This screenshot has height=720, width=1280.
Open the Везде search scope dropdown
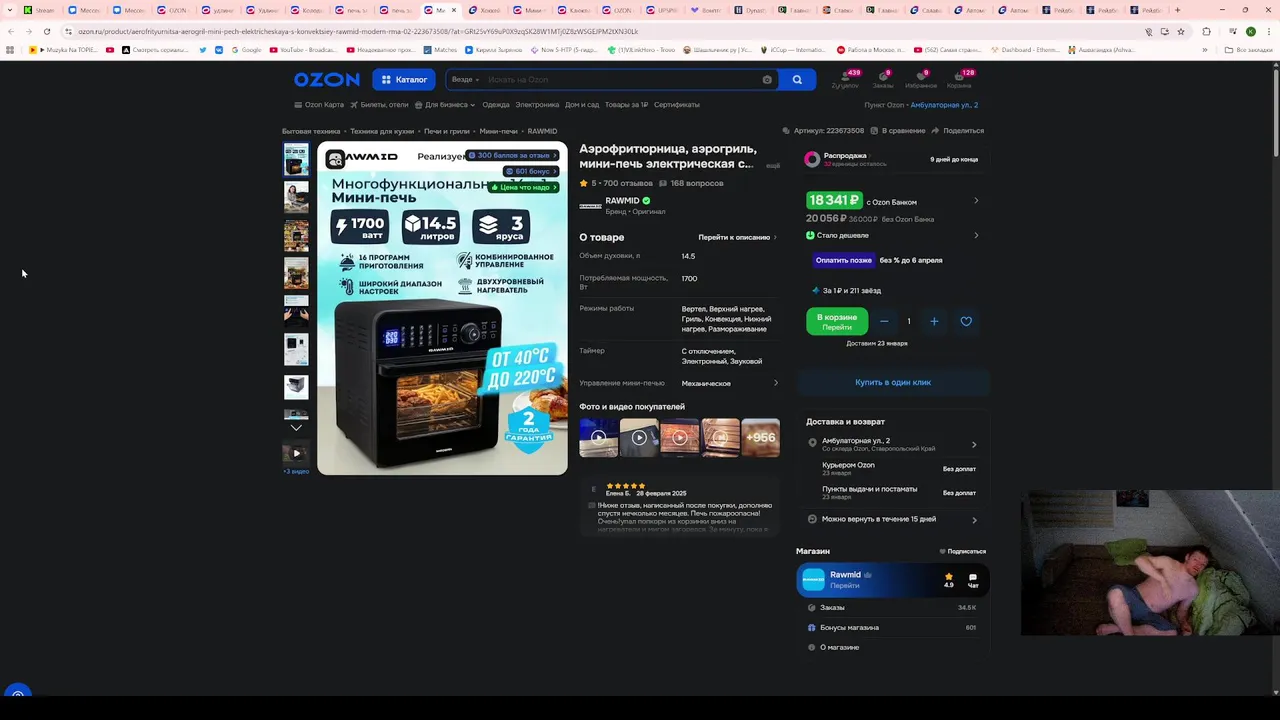click(x=465, y=80)
